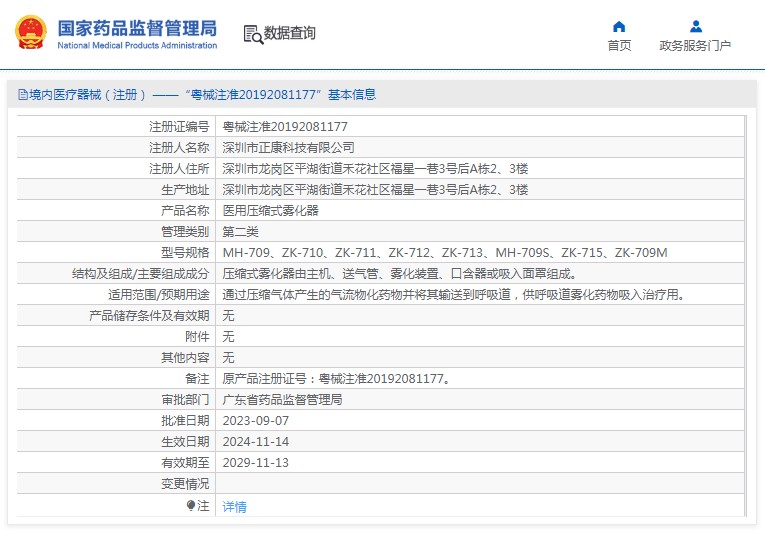Click the document icon before 境内医疗器械
Image resolution: width=765 pixels, height=537 pixels.
click(x=22, y=95)
